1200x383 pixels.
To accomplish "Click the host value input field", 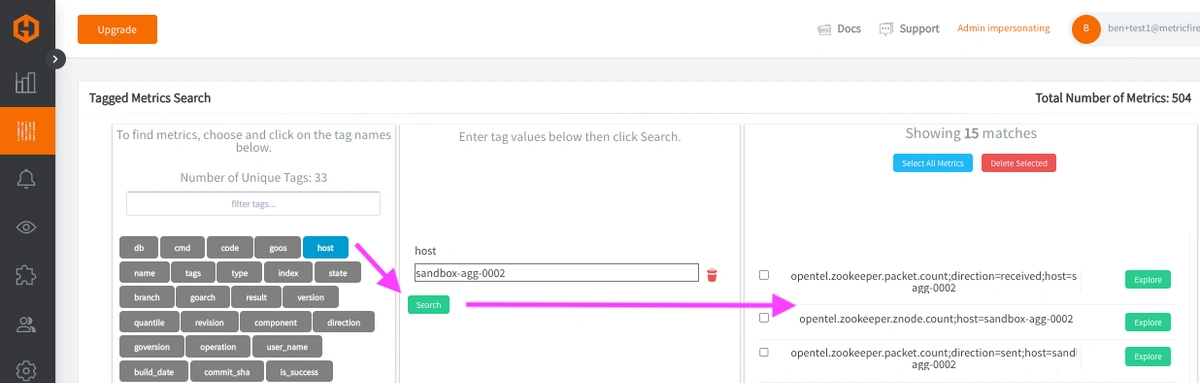I will [557, 273].
